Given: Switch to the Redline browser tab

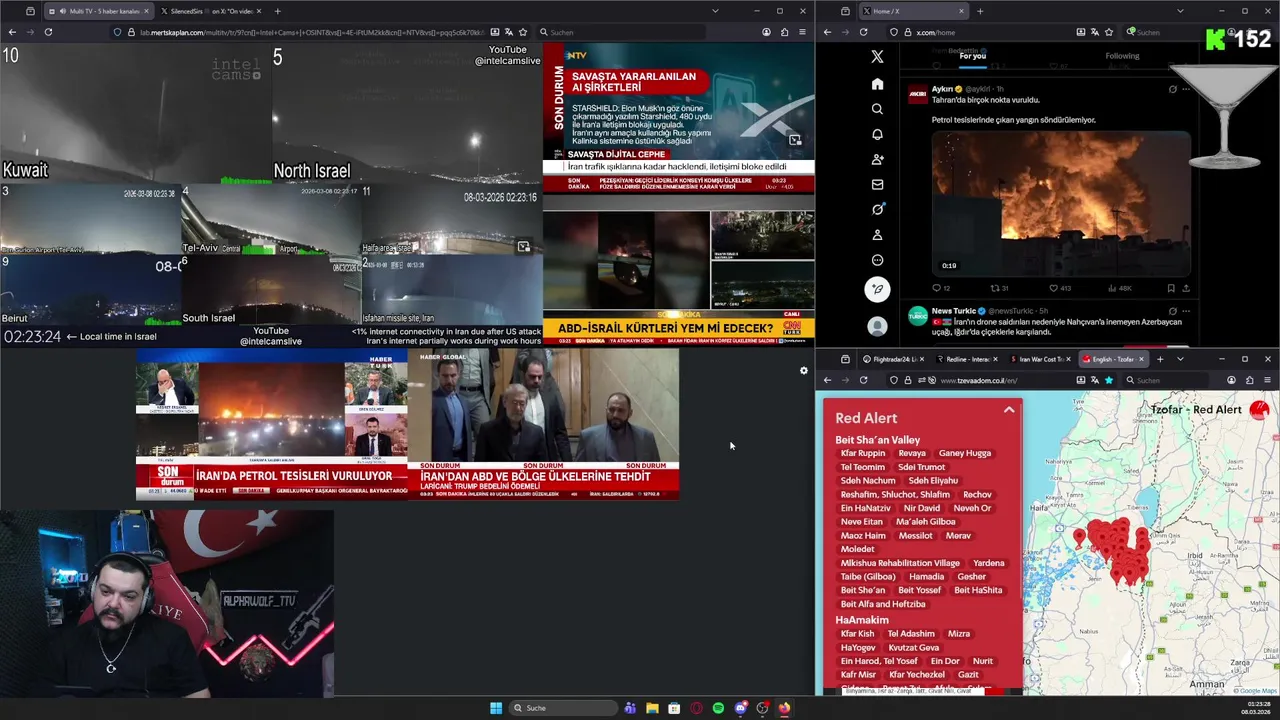Looking at the screenshot, I should [x=968, y=359].
